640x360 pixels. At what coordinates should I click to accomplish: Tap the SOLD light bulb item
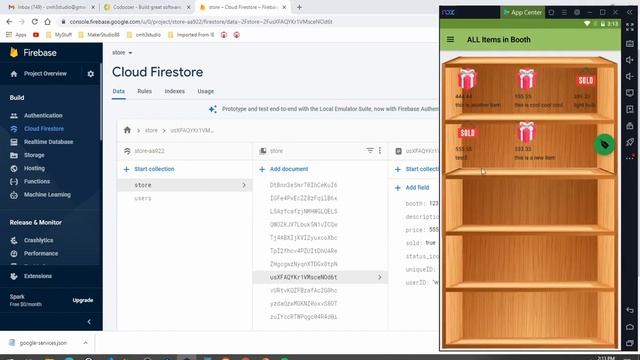click(x=585, y=80)
